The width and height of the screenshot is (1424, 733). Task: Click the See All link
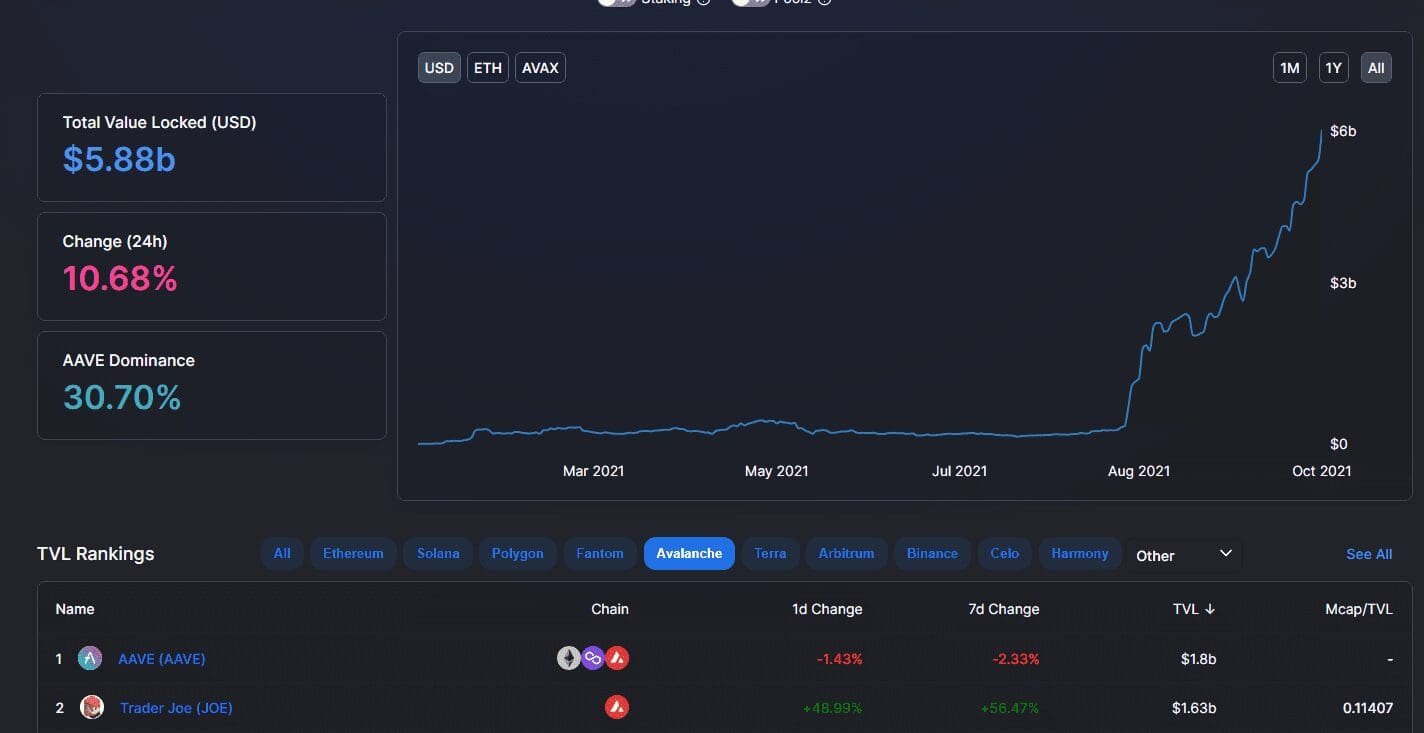(1369, 554)
